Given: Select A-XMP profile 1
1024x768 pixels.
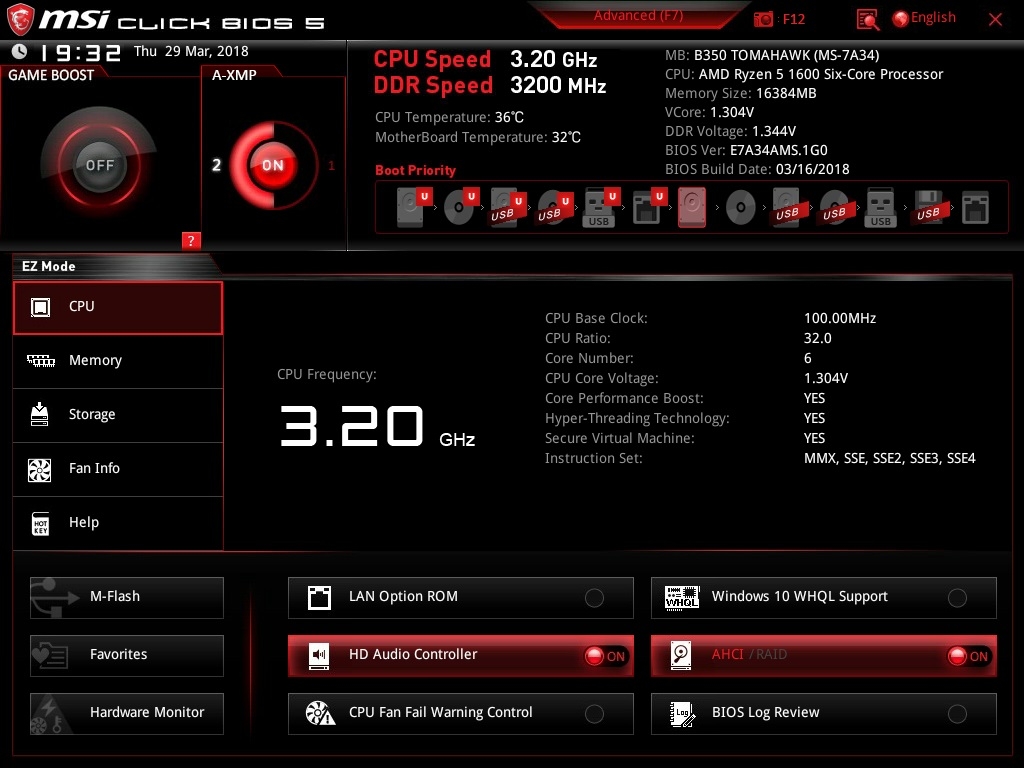Looking at the screenshot, I should [x=332, y=165].
